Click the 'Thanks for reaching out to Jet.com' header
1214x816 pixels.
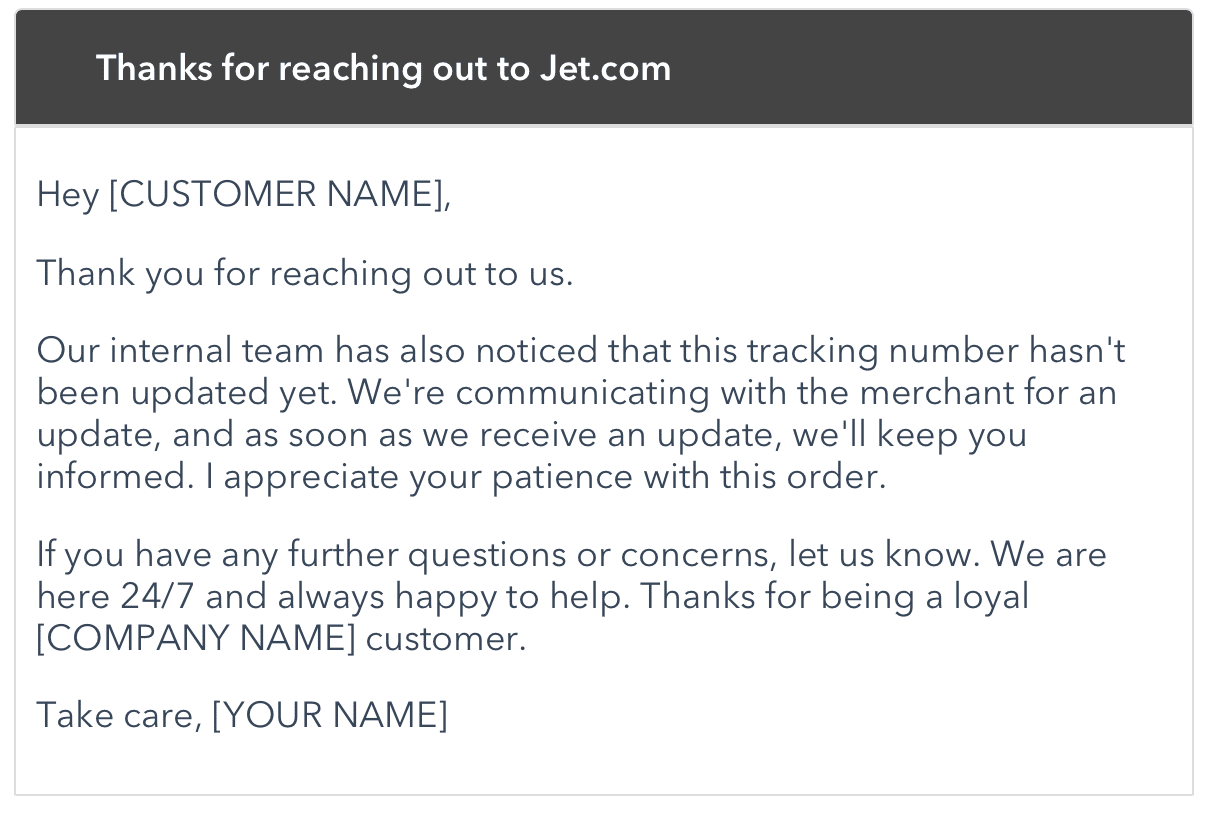tap(383, 69)
